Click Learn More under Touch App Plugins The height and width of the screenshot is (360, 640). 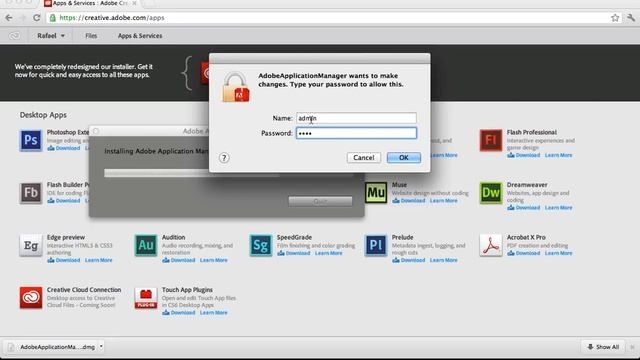pyautogui.click(x=214, y=313)
